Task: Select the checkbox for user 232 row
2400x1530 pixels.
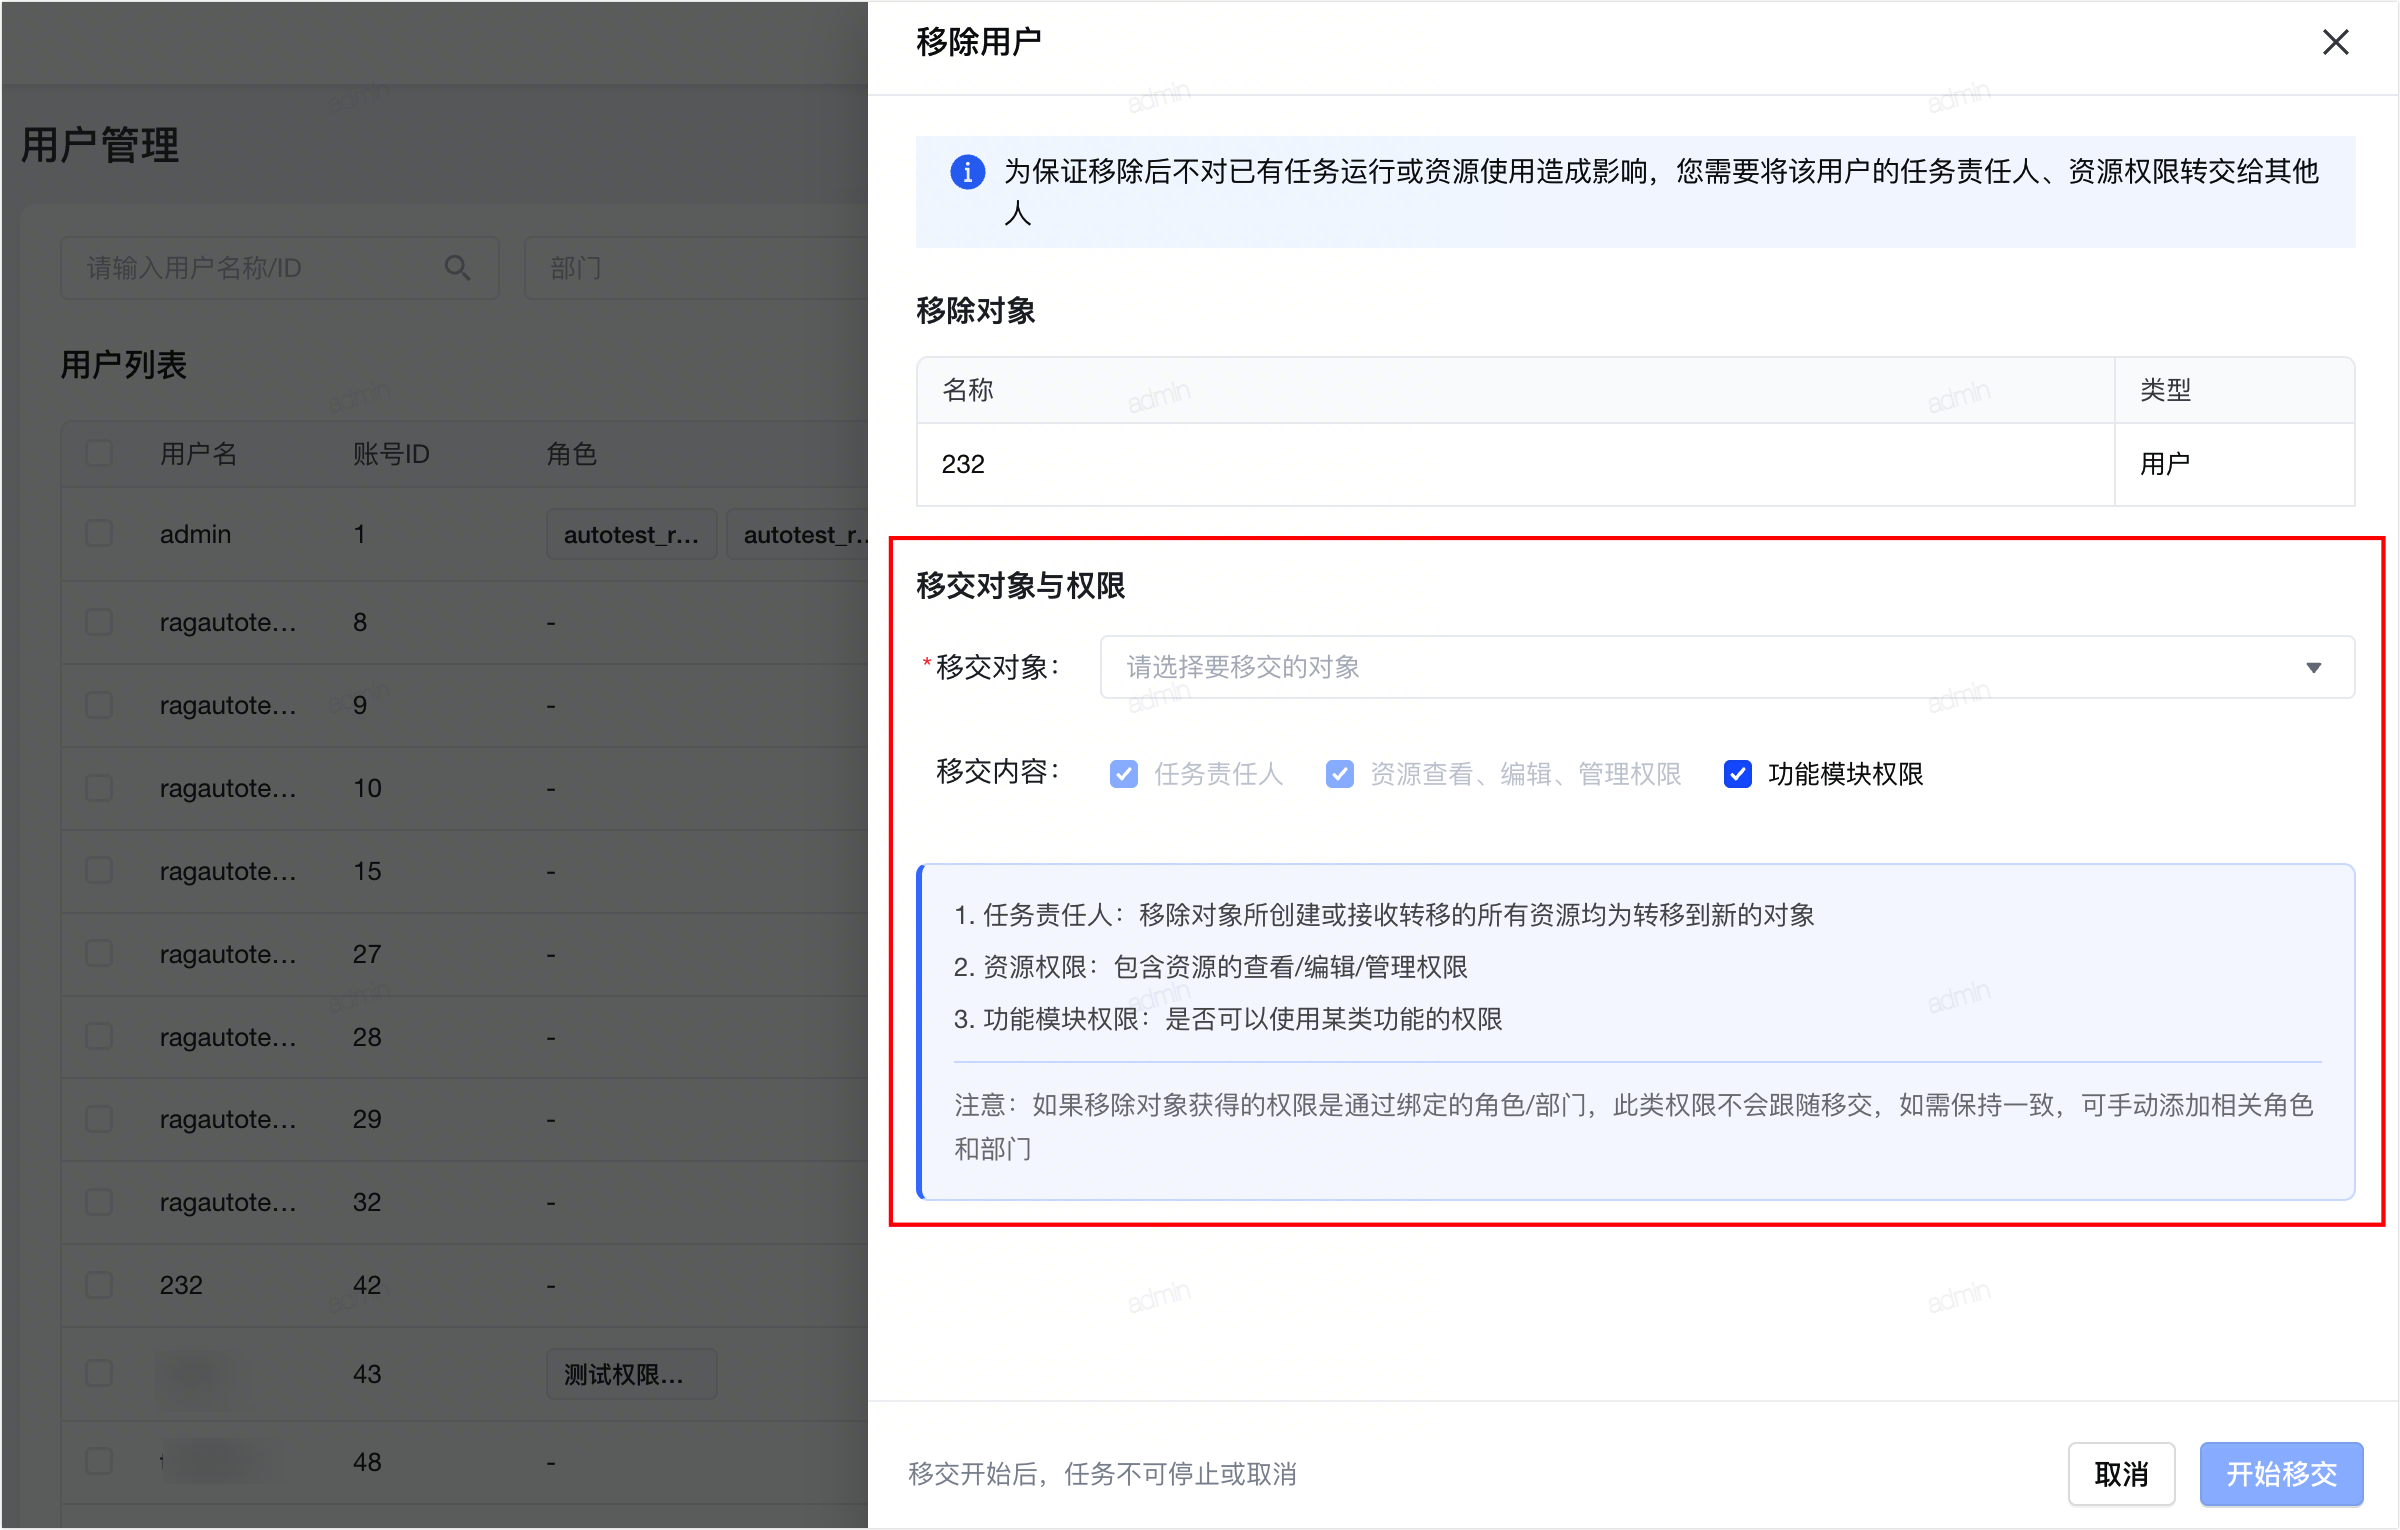Action: coord(99,1285)
